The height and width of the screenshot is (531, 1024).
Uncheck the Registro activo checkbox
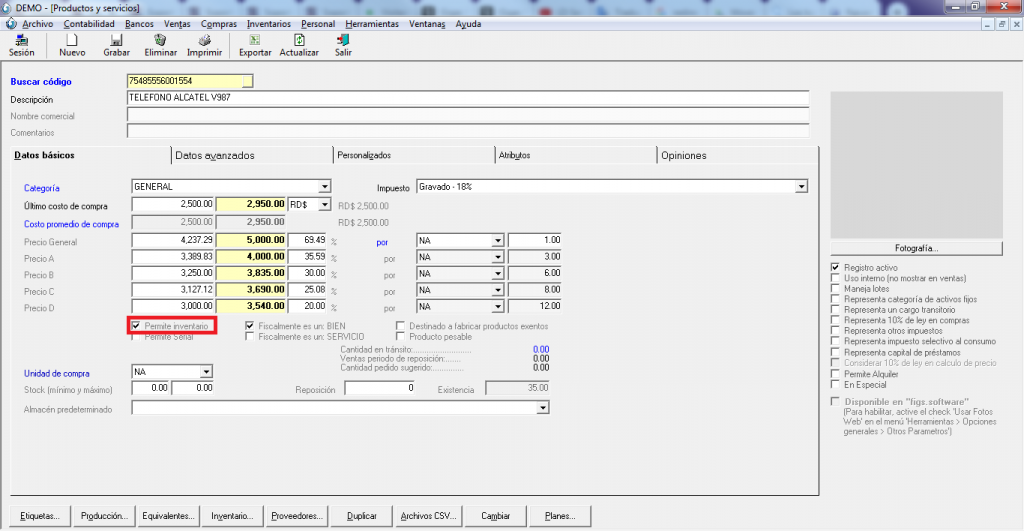point(836,268)
